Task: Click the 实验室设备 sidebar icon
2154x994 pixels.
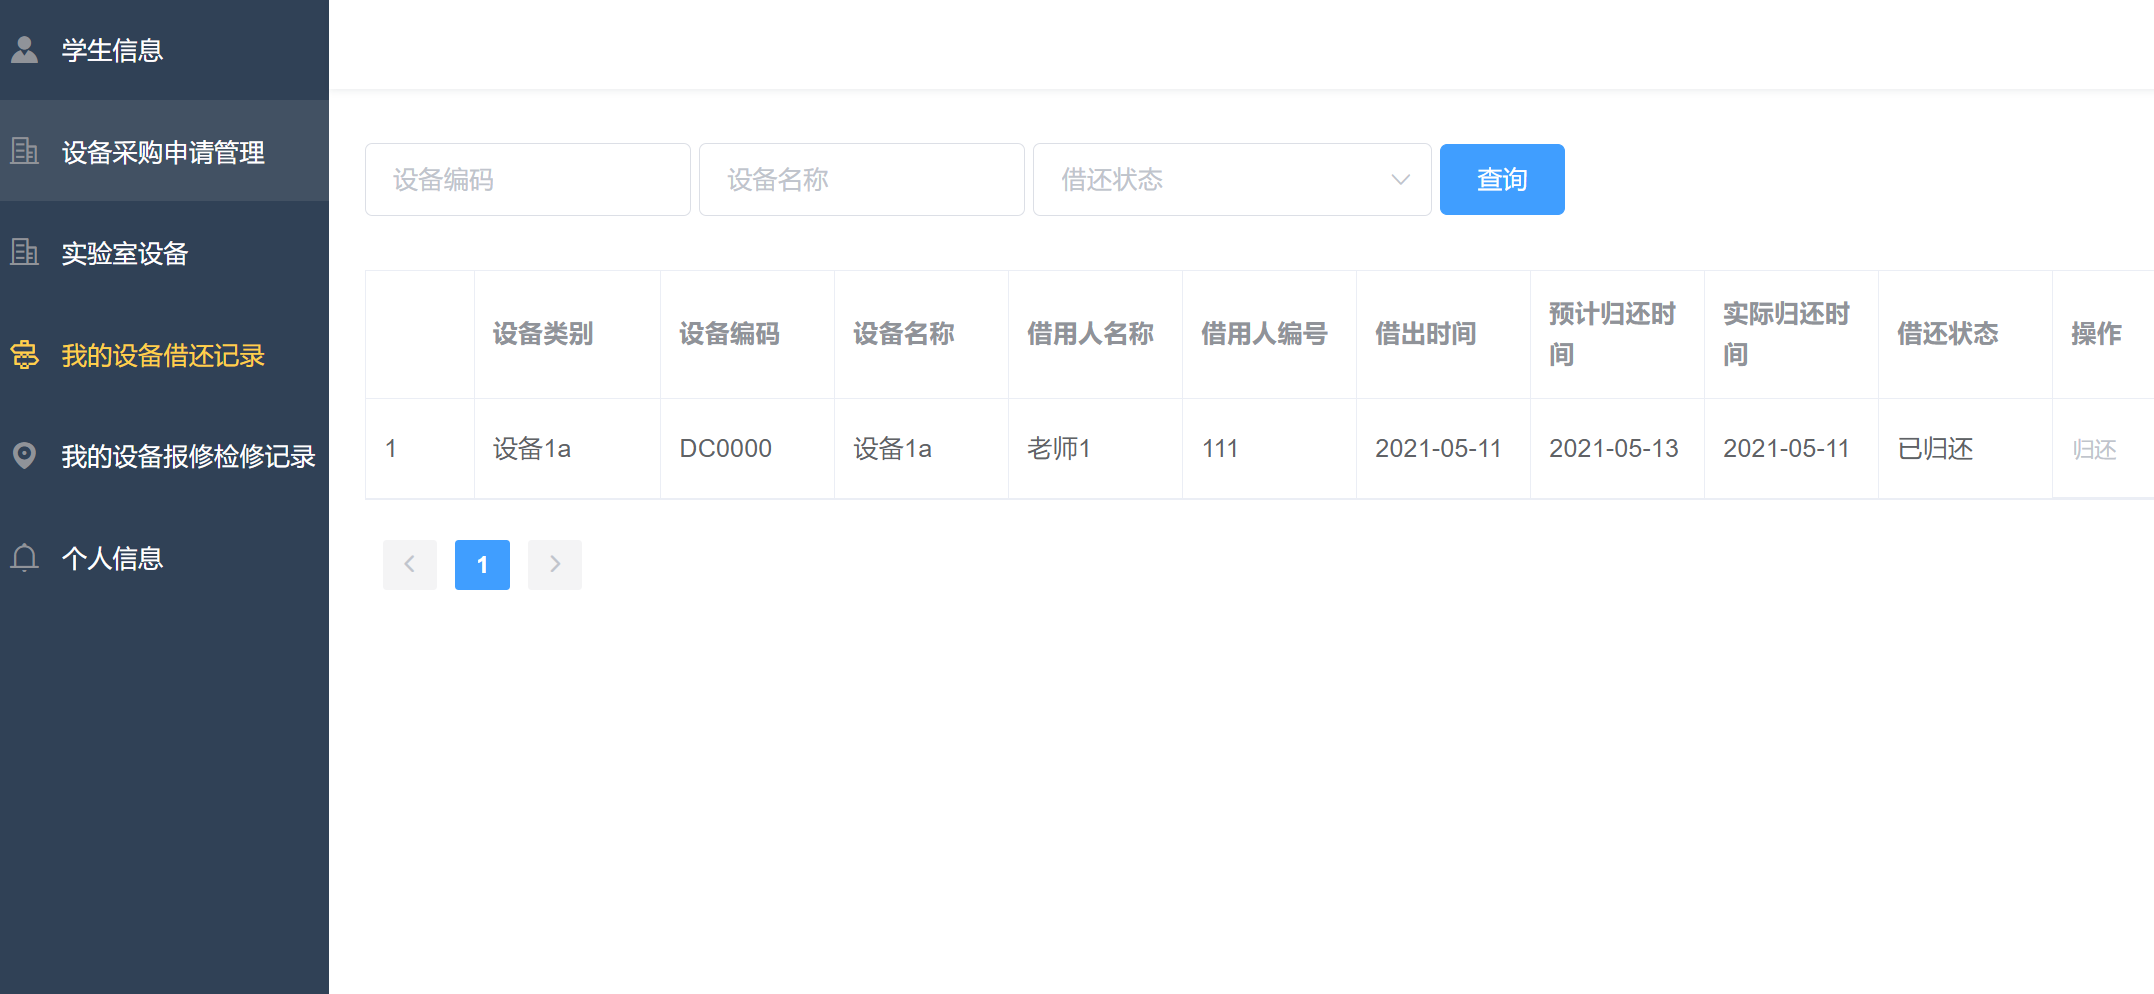Action: 24,253
